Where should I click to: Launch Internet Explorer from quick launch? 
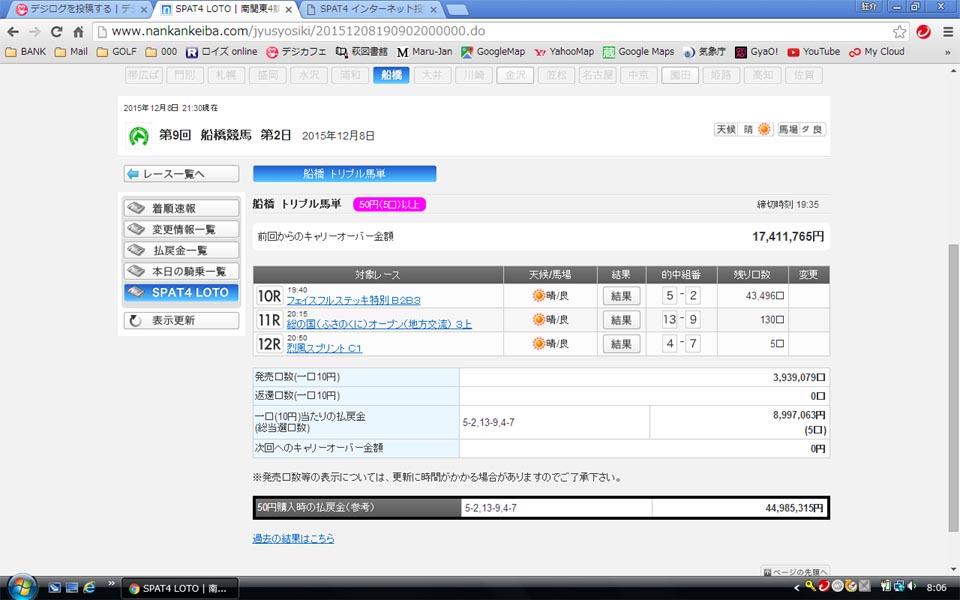coord(89,588)
